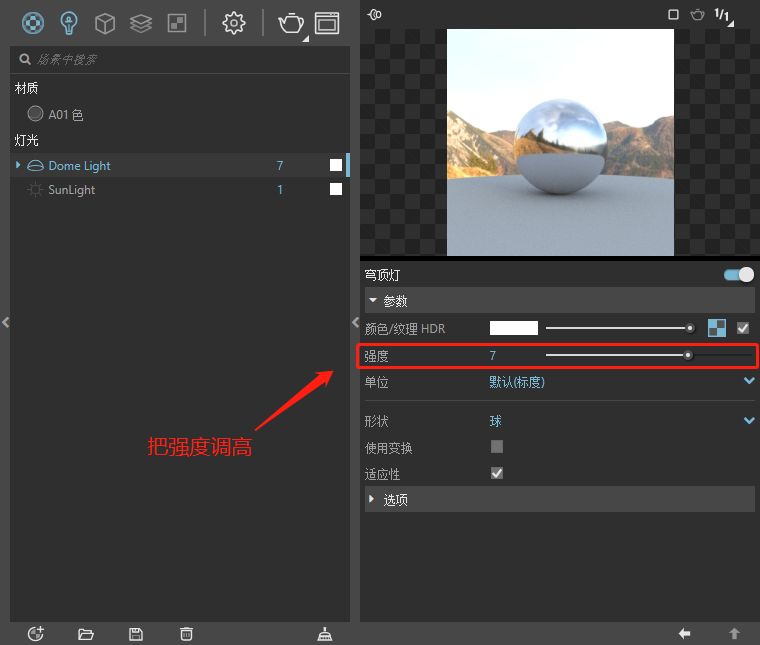
Task: Open the Settings gear tab
Action: (x=234, y=23)
